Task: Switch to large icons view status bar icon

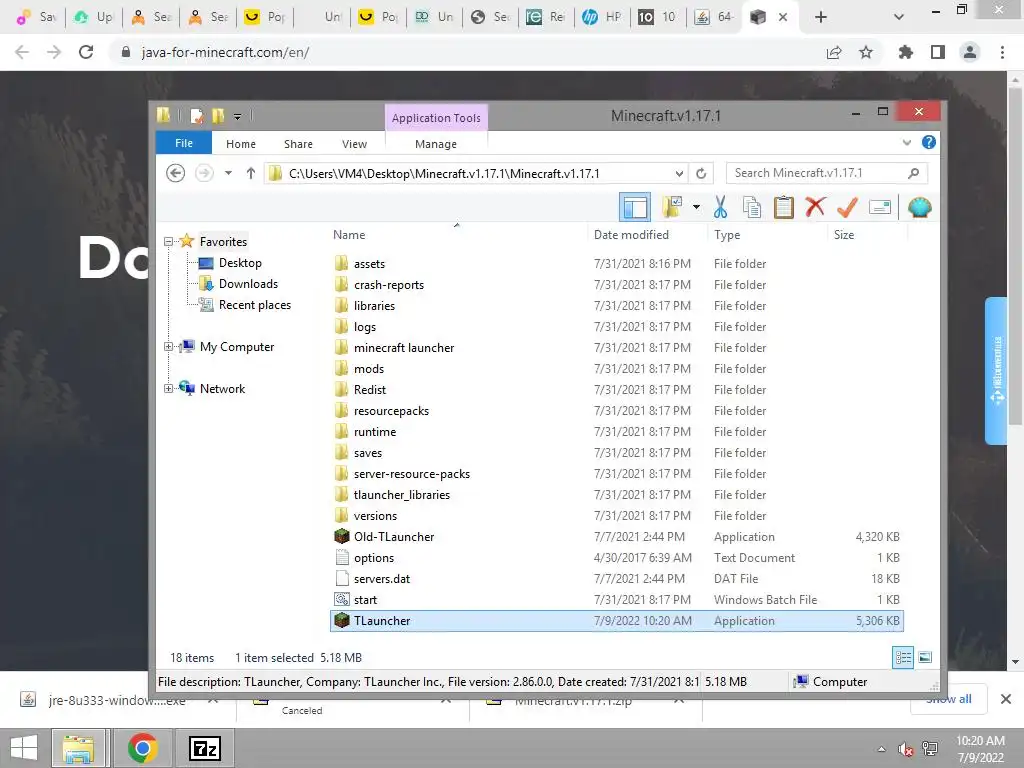Action: [x=925, y=657]
